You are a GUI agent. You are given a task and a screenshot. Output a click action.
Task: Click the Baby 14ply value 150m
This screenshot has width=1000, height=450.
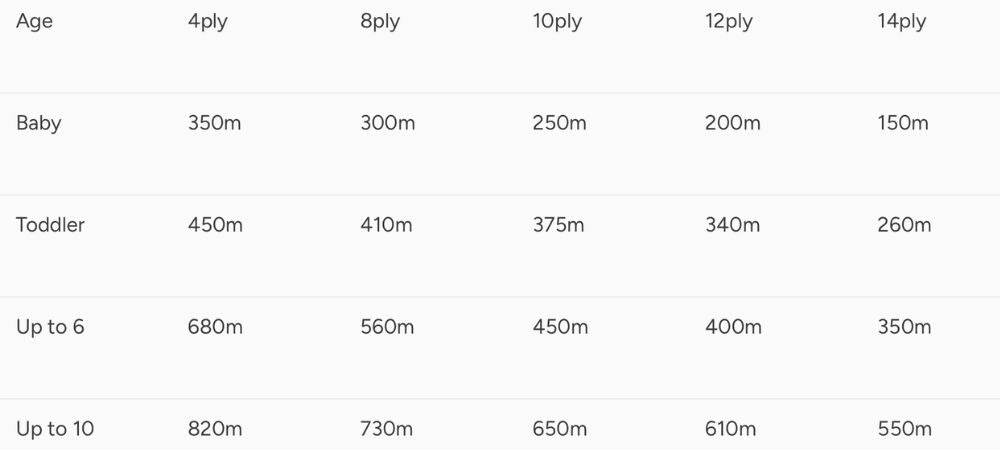(903, 124)
